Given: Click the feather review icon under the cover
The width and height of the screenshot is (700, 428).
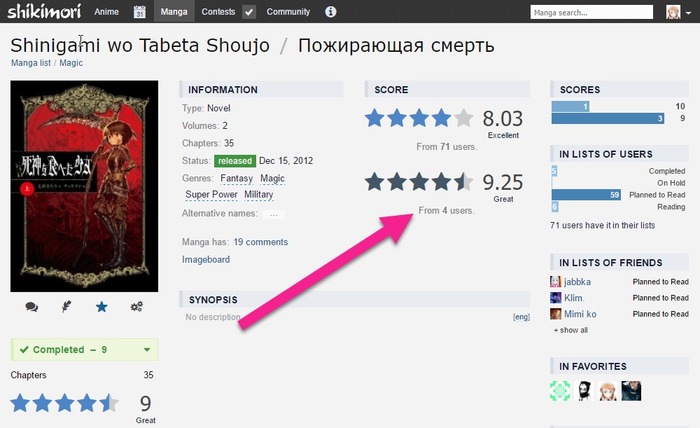Looking at the screenshot, I should (67, 307).
